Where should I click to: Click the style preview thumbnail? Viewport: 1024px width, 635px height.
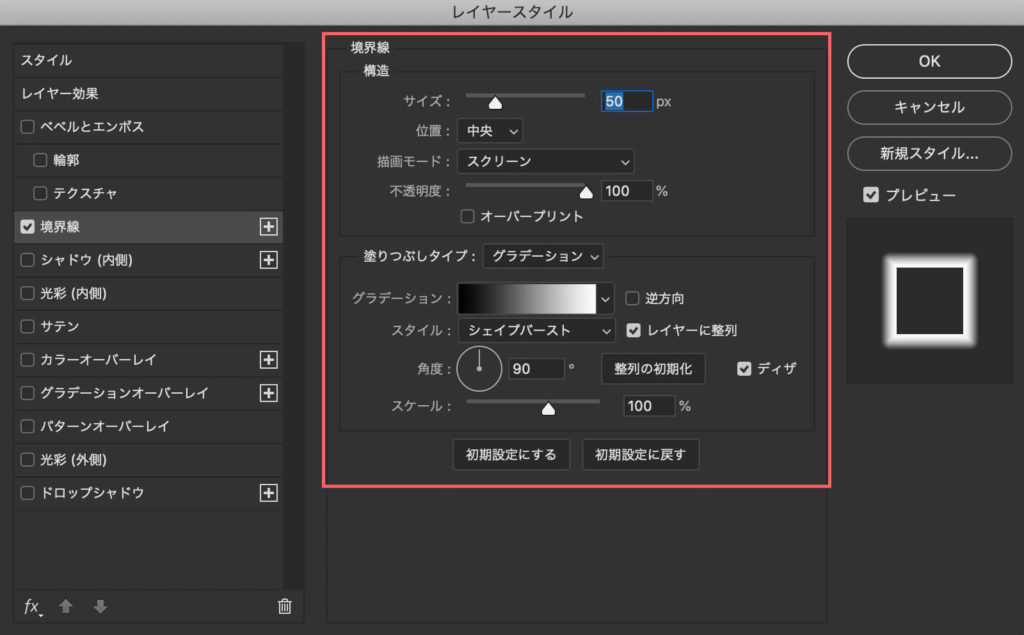[929, 301]
